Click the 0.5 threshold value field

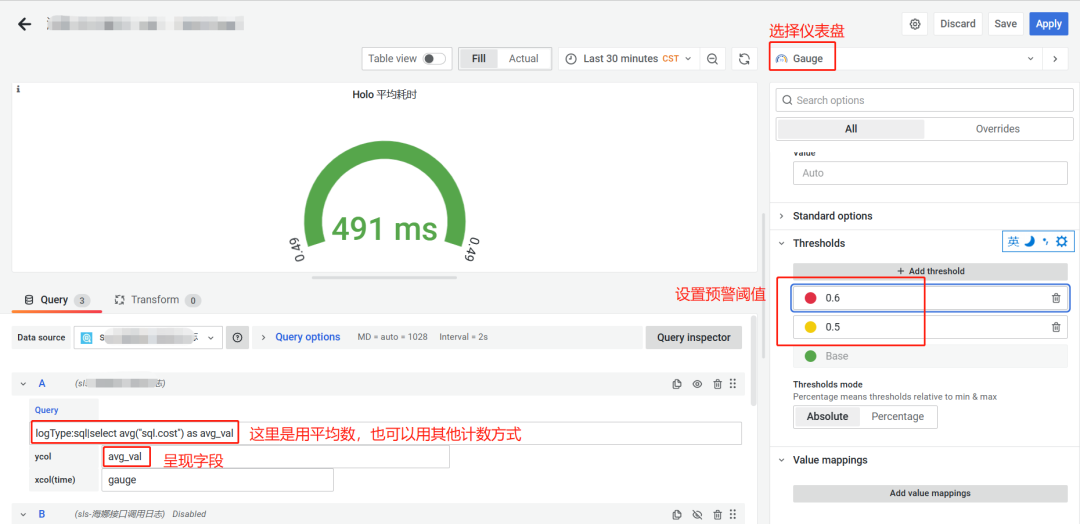(x=931, y=327)
